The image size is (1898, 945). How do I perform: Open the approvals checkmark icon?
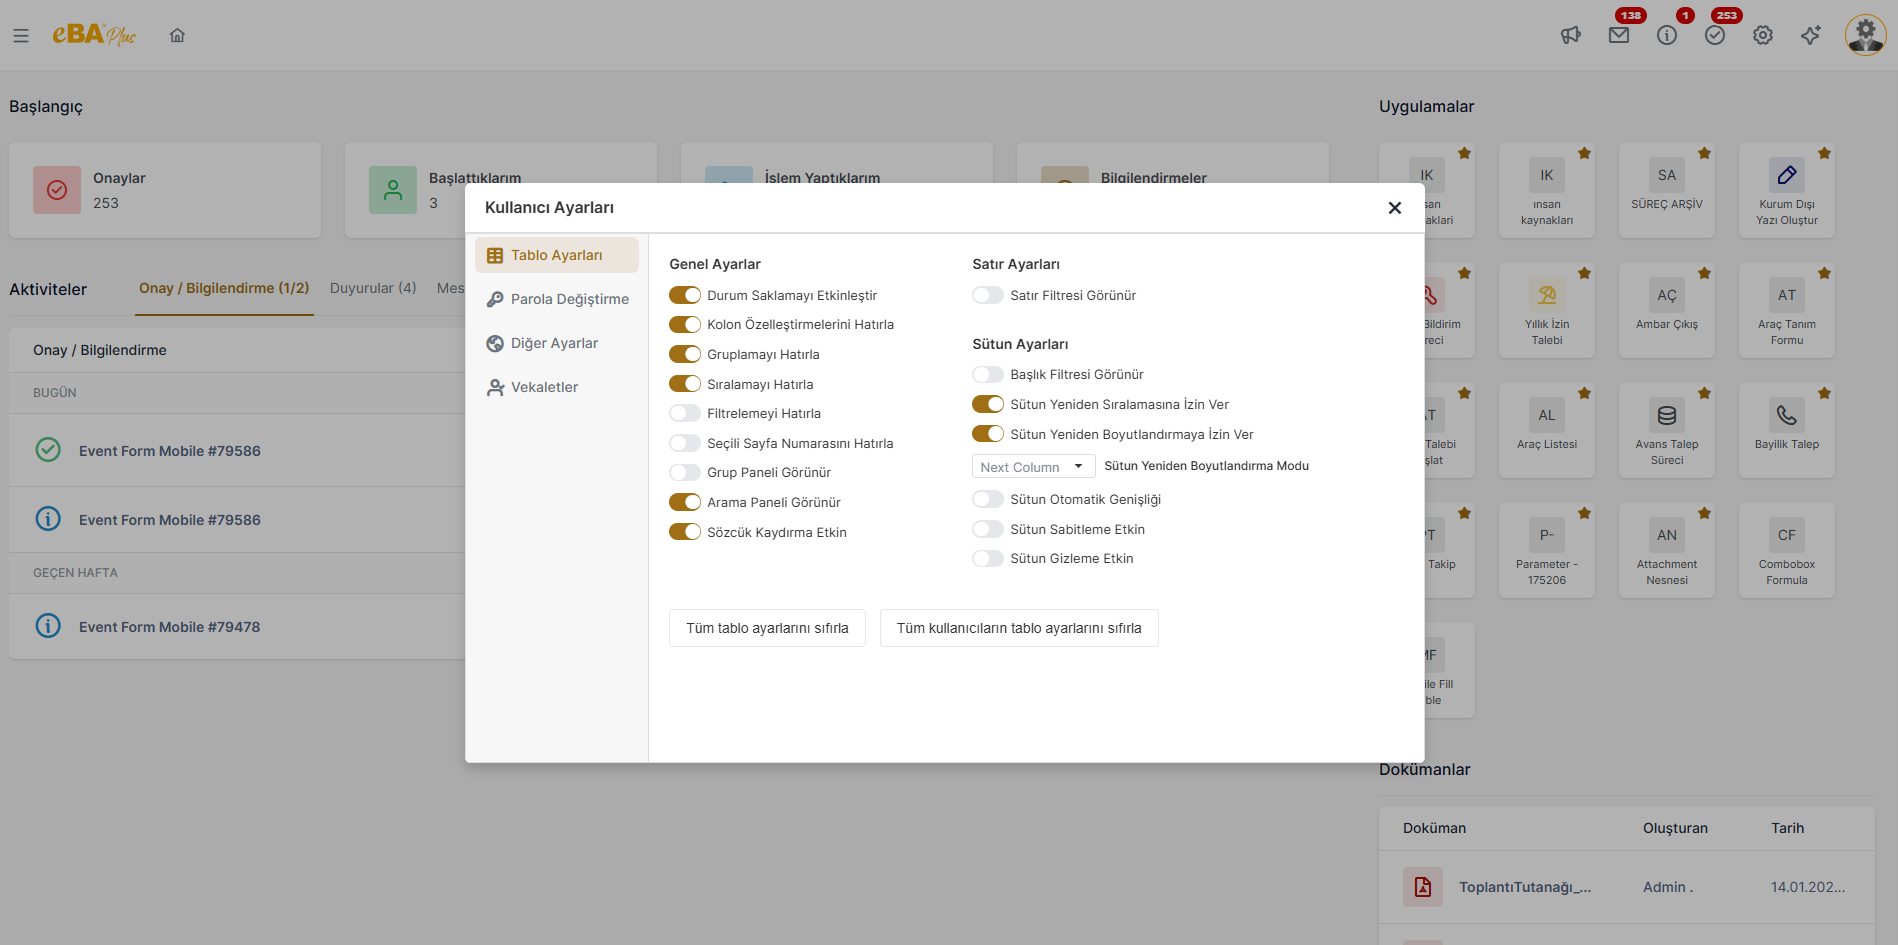click(x=1715, y=36)
